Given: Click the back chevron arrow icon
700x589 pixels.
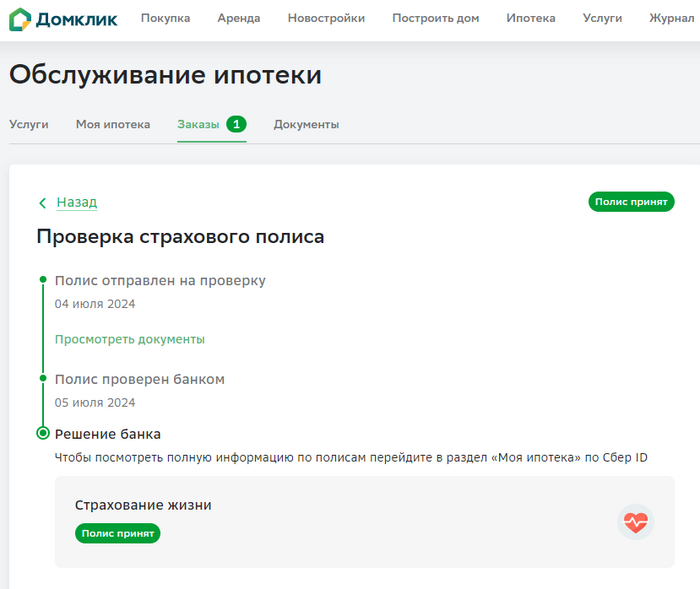Looking at the screenshot, I should coord(42,203).
